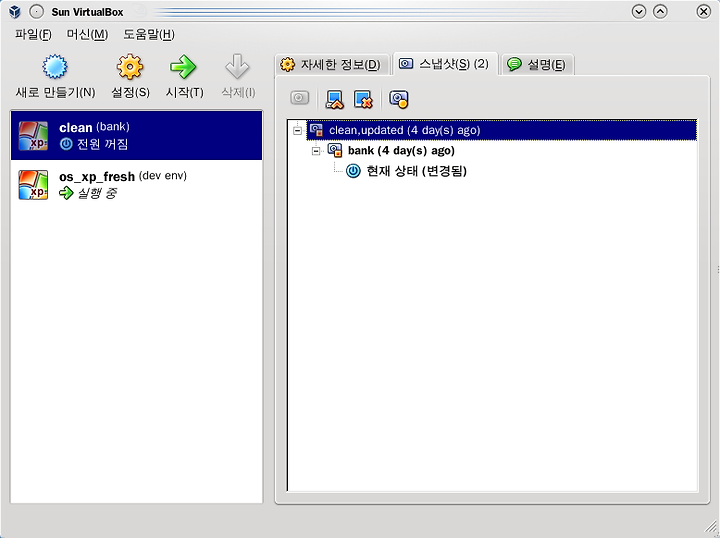This screenshot has width=720, height=538.
Task: Minimize the Sun VirtualBox window
Action: pyautogui.click(x=639, y=11)
